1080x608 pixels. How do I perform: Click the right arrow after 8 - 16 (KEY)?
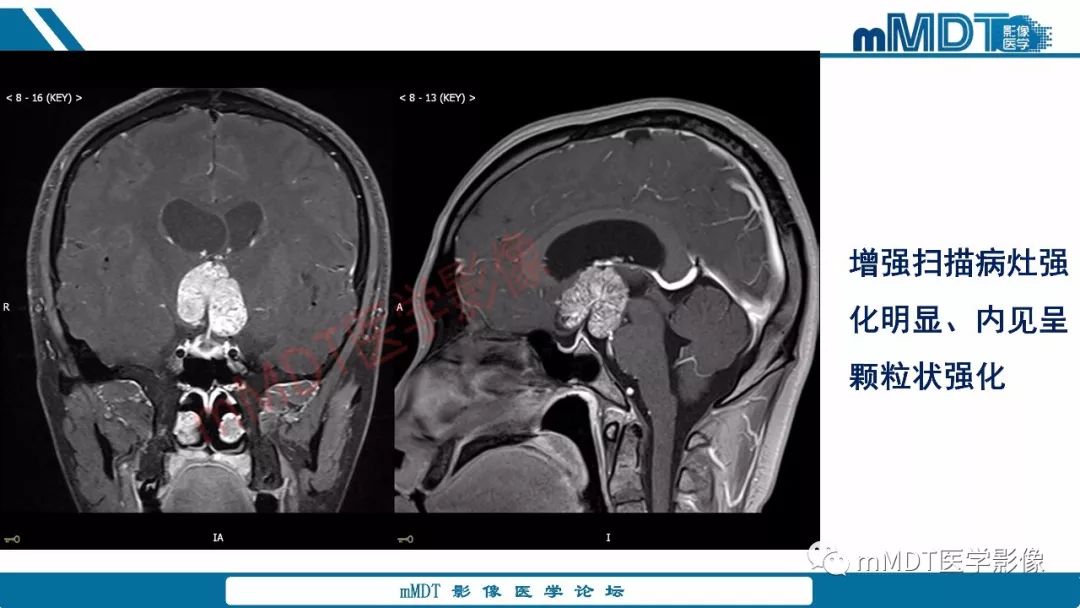(79, 98)
